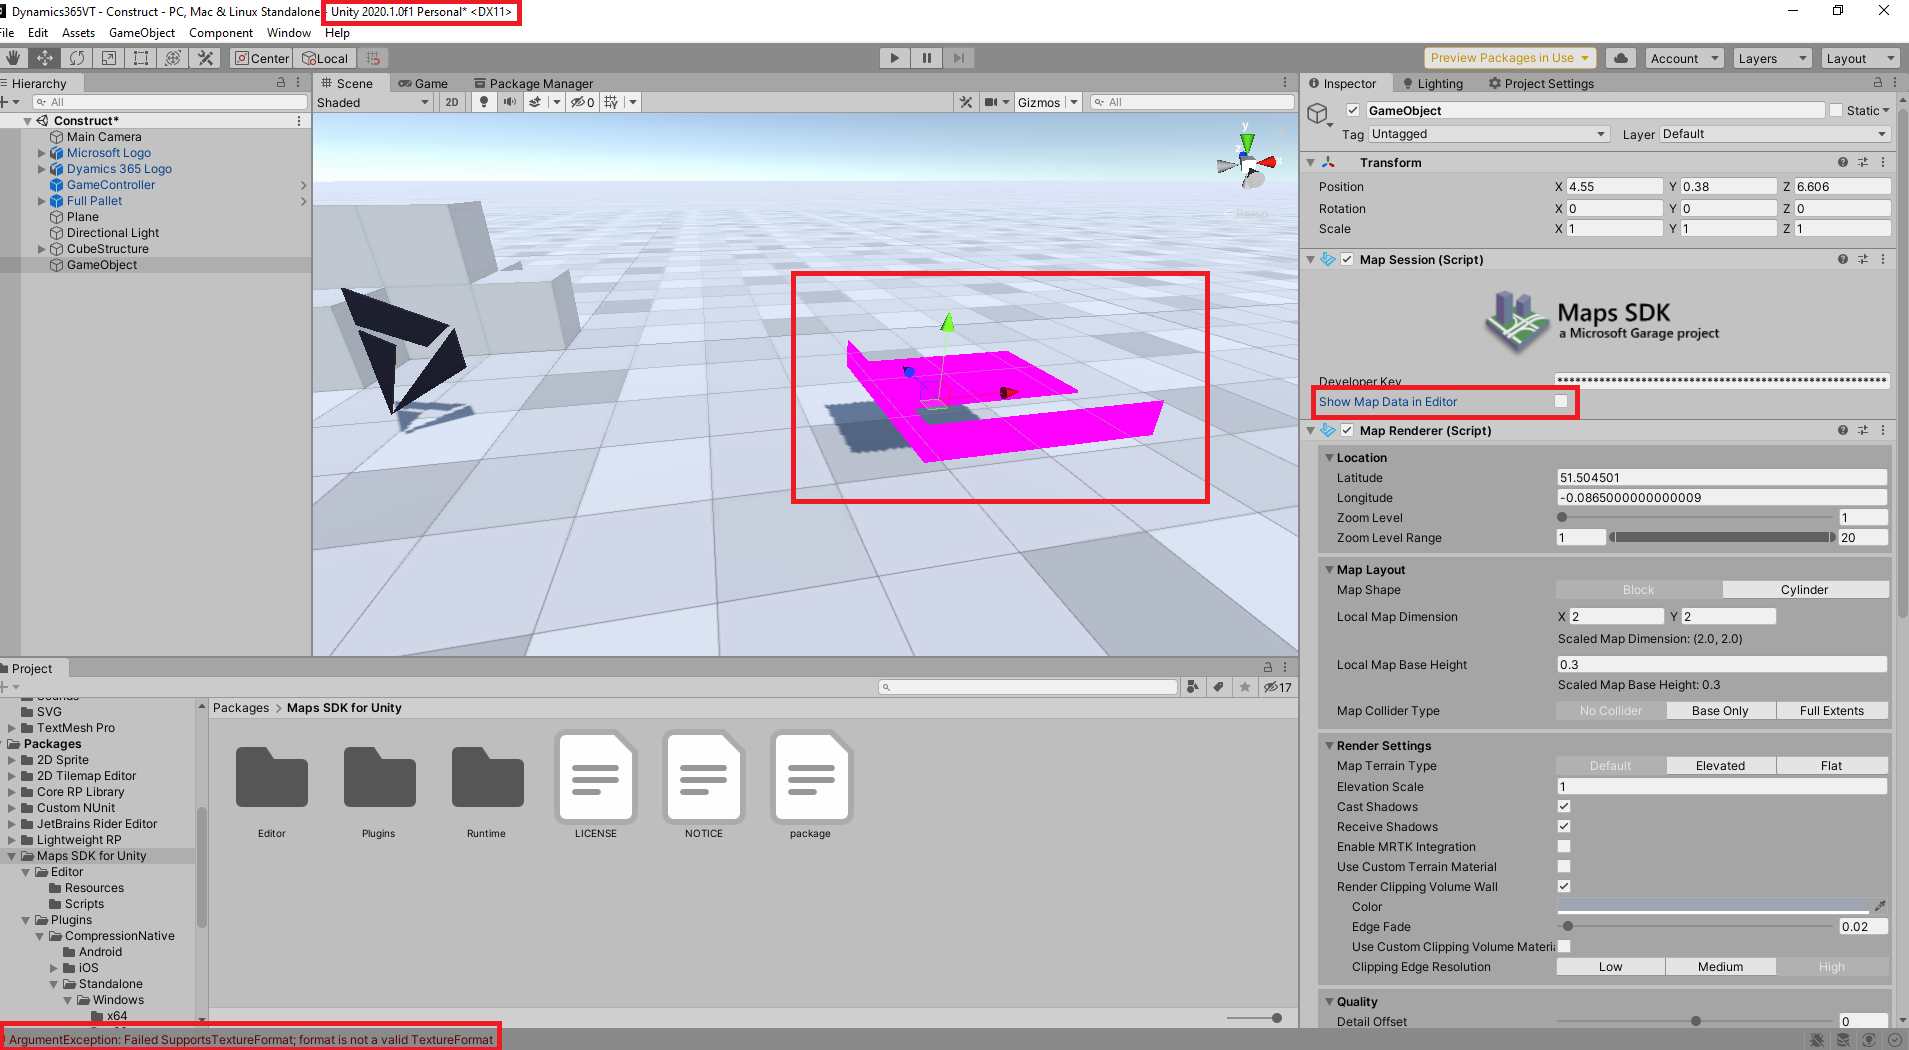Enable MRTK Integration
1909x1050 pixels.
(1563, 846)
